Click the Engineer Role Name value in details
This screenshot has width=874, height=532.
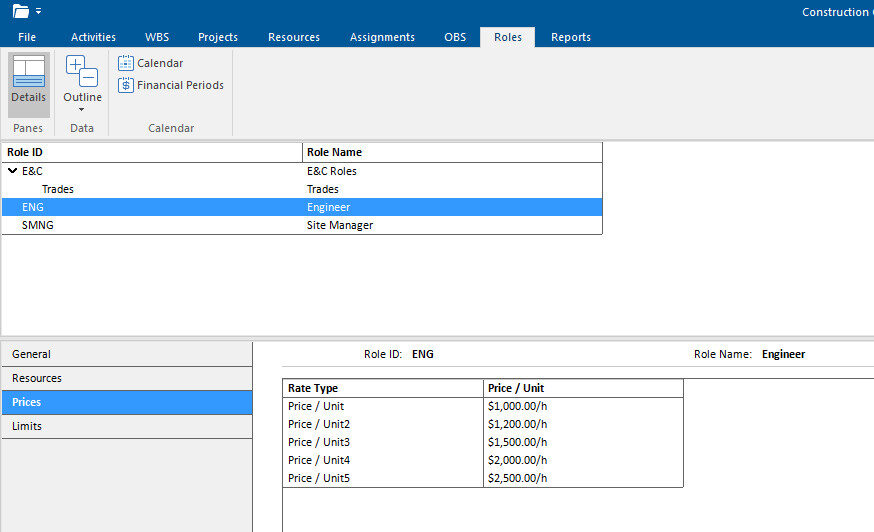coord(783,354)
